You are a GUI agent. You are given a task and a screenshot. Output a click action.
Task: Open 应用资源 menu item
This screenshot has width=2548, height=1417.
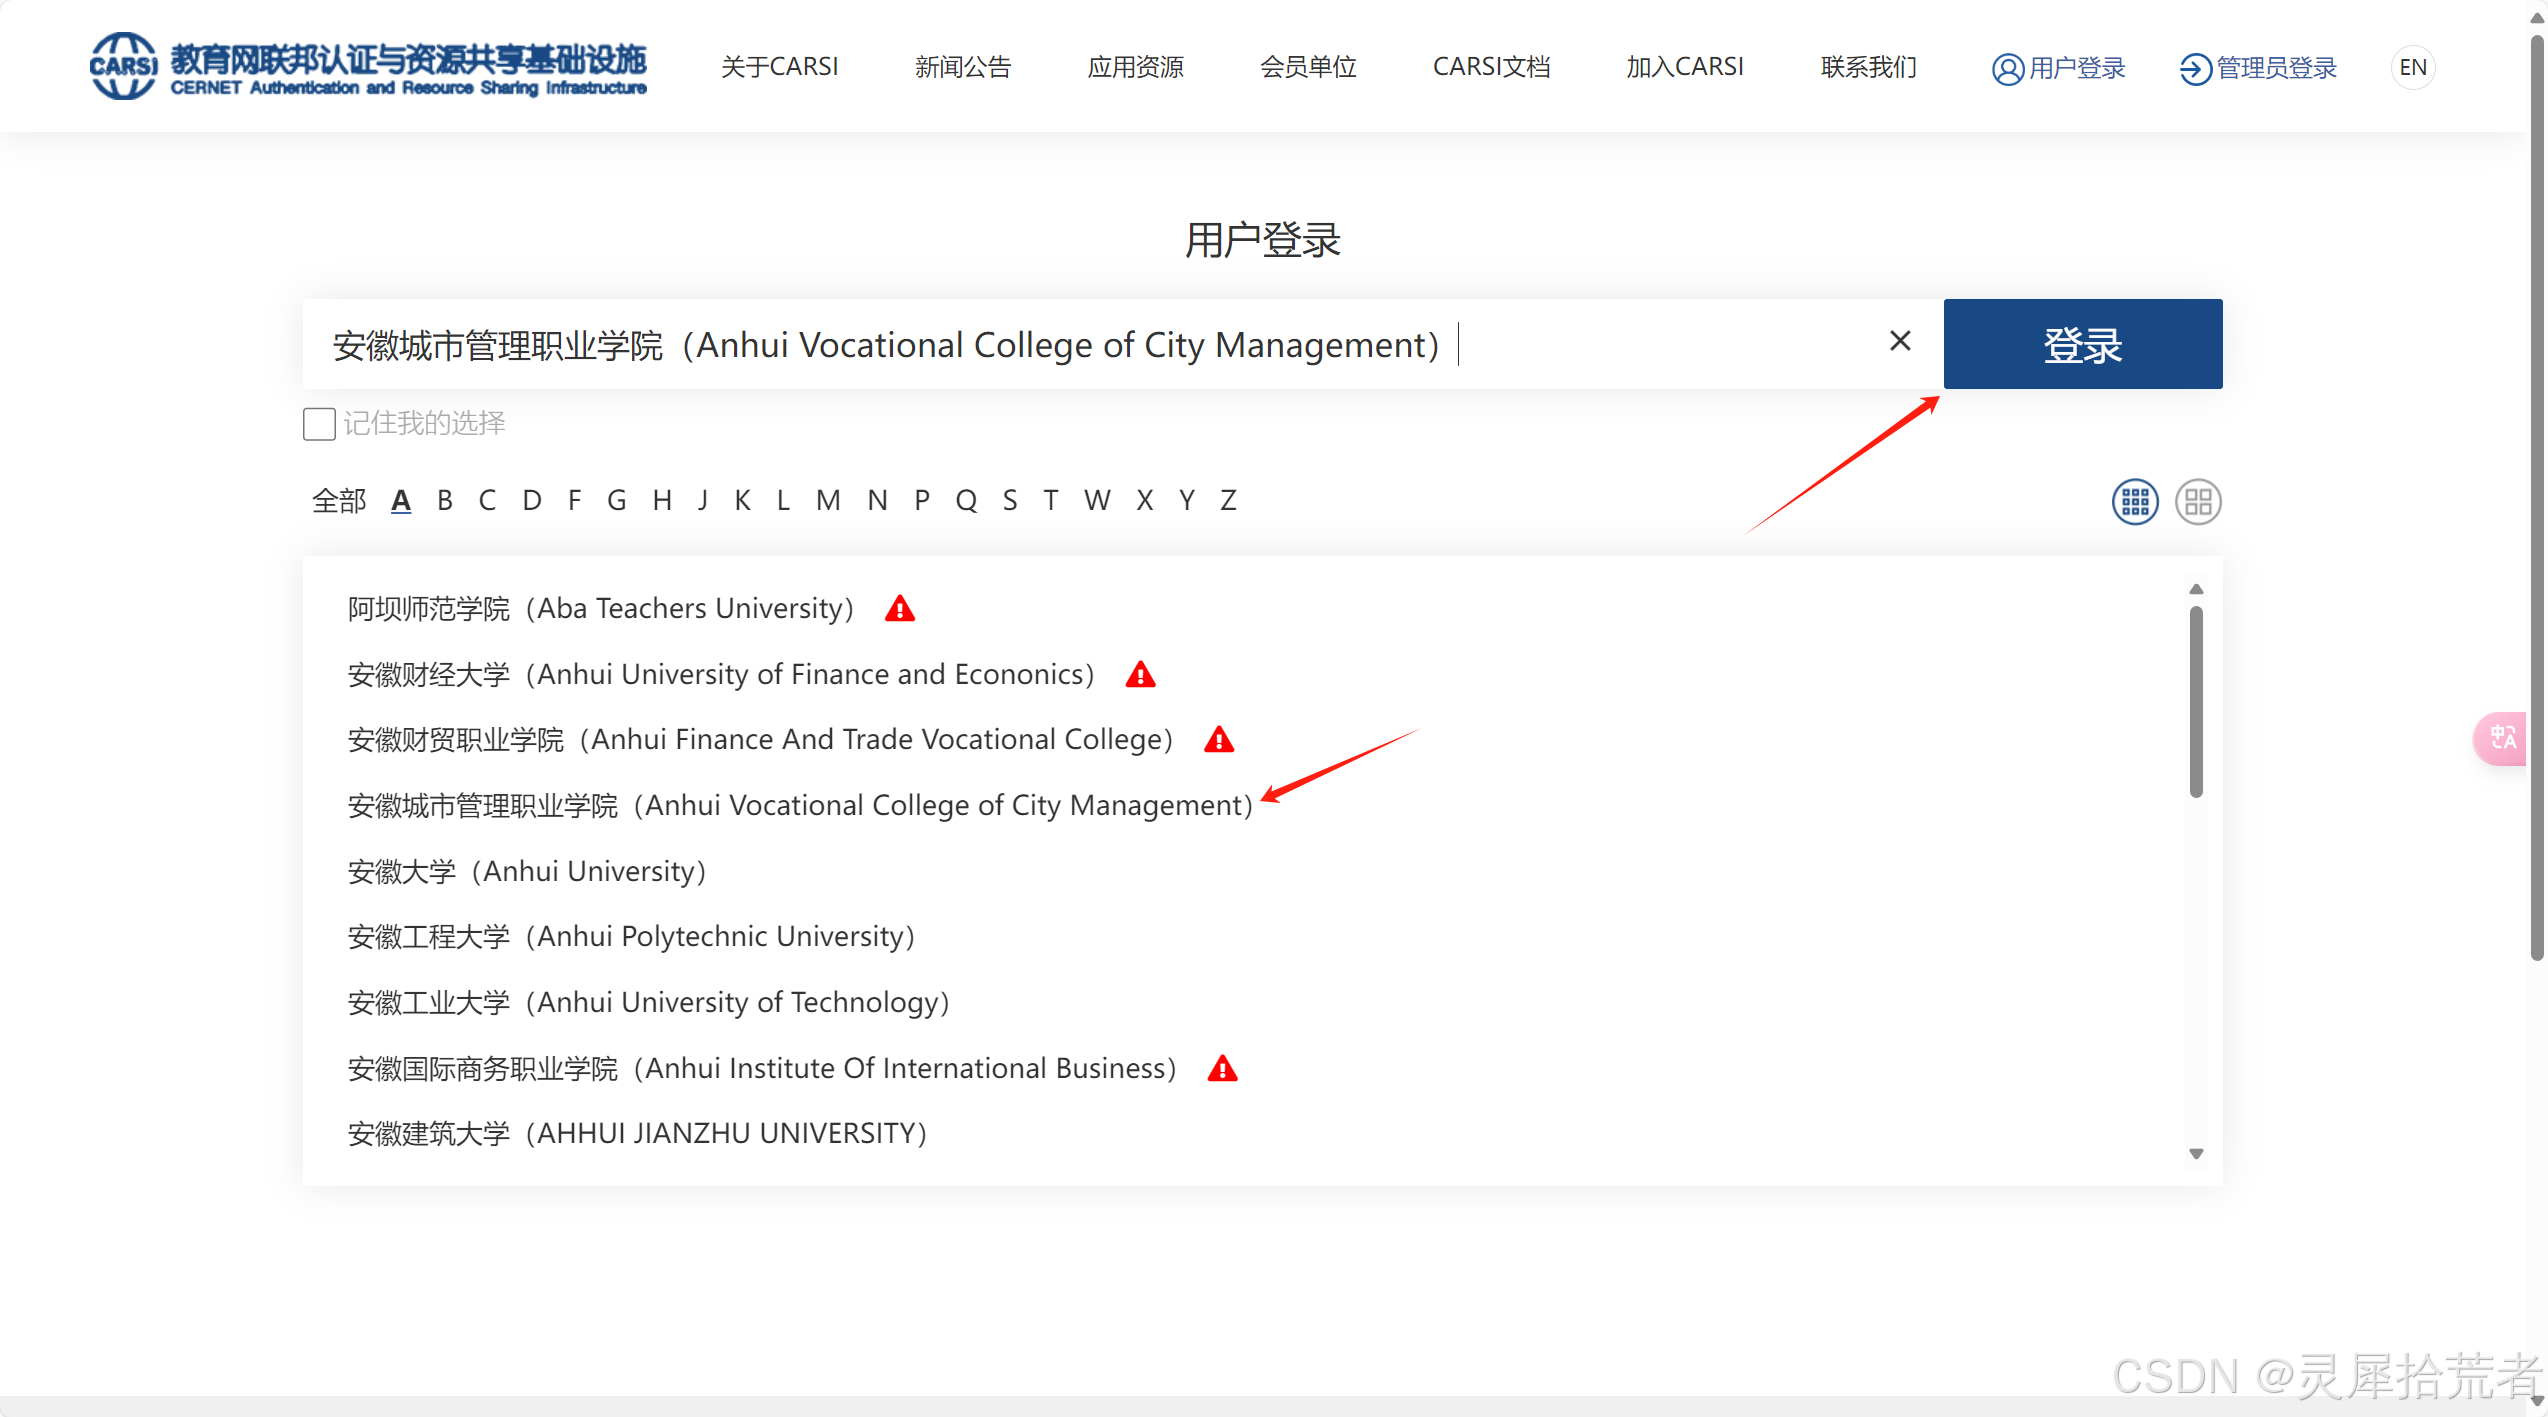click(1135, 67)
